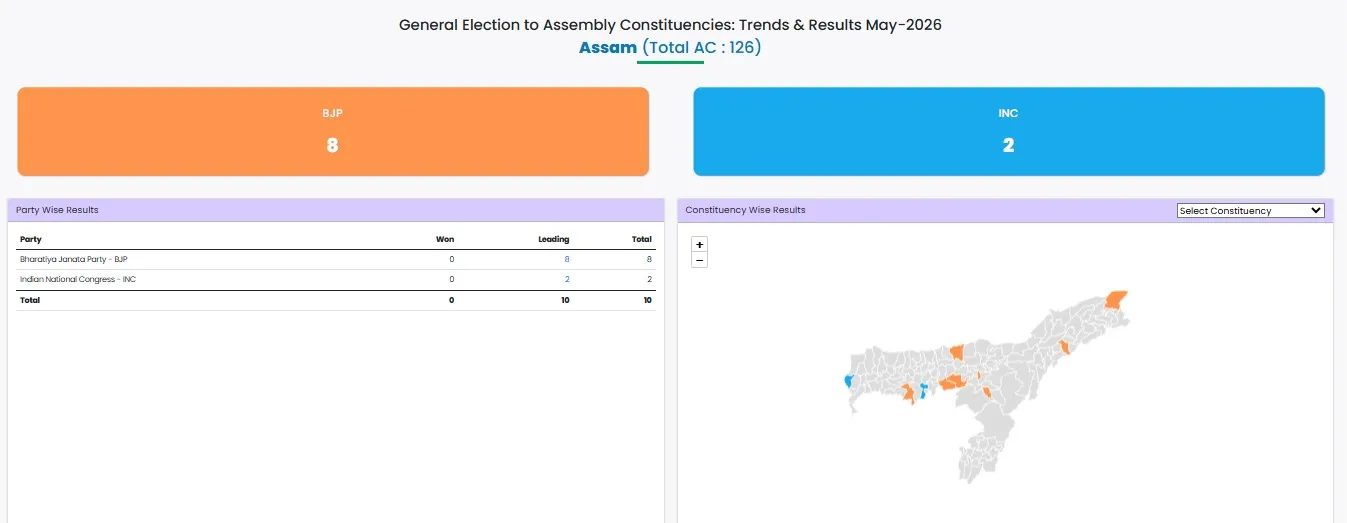
Task: Zoom in on the map with plus button
Action: 699,245
